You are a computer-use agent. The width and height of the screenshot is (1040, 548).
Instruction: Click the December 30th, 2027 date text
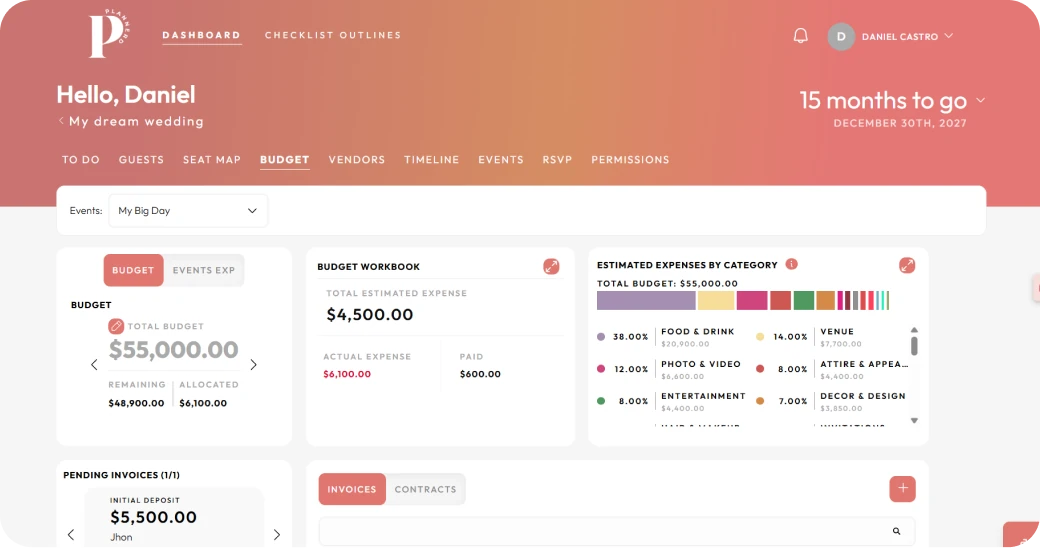900,123
